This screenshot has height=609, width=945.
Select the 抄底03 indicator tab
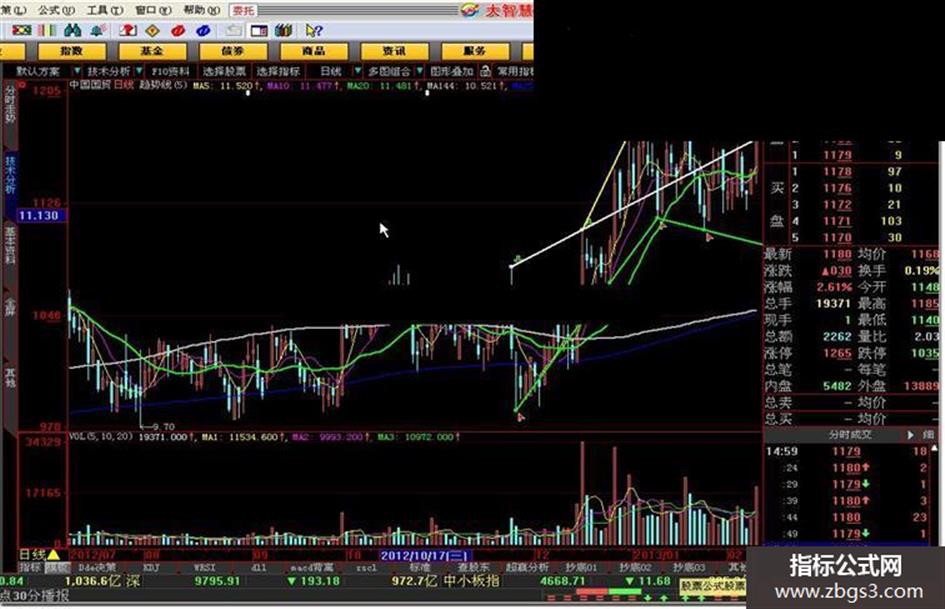(688, 568)
